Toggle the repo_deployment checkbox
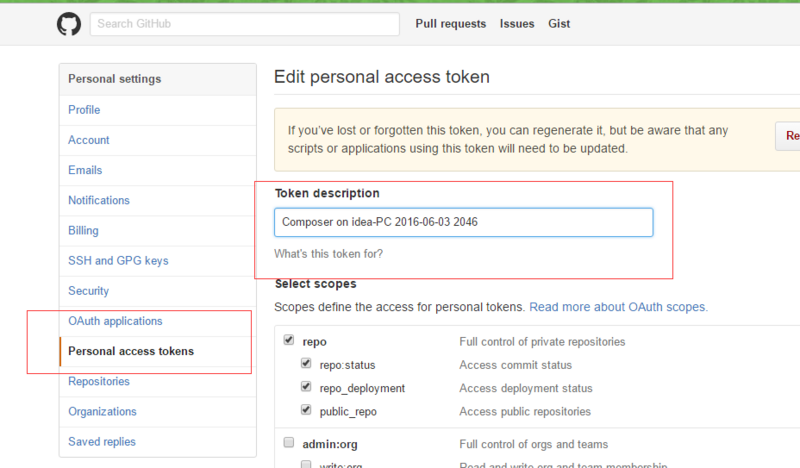800x468 pixels. (307, 387)
